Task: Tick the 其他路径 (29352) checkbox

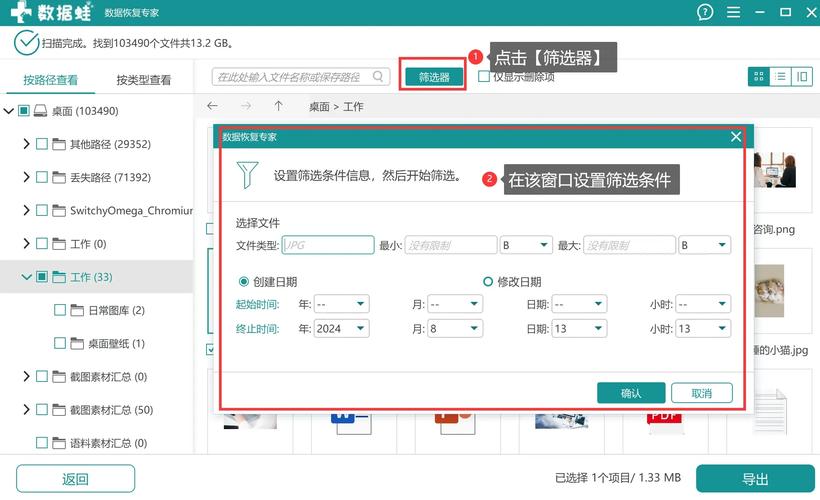Action: 42,144
